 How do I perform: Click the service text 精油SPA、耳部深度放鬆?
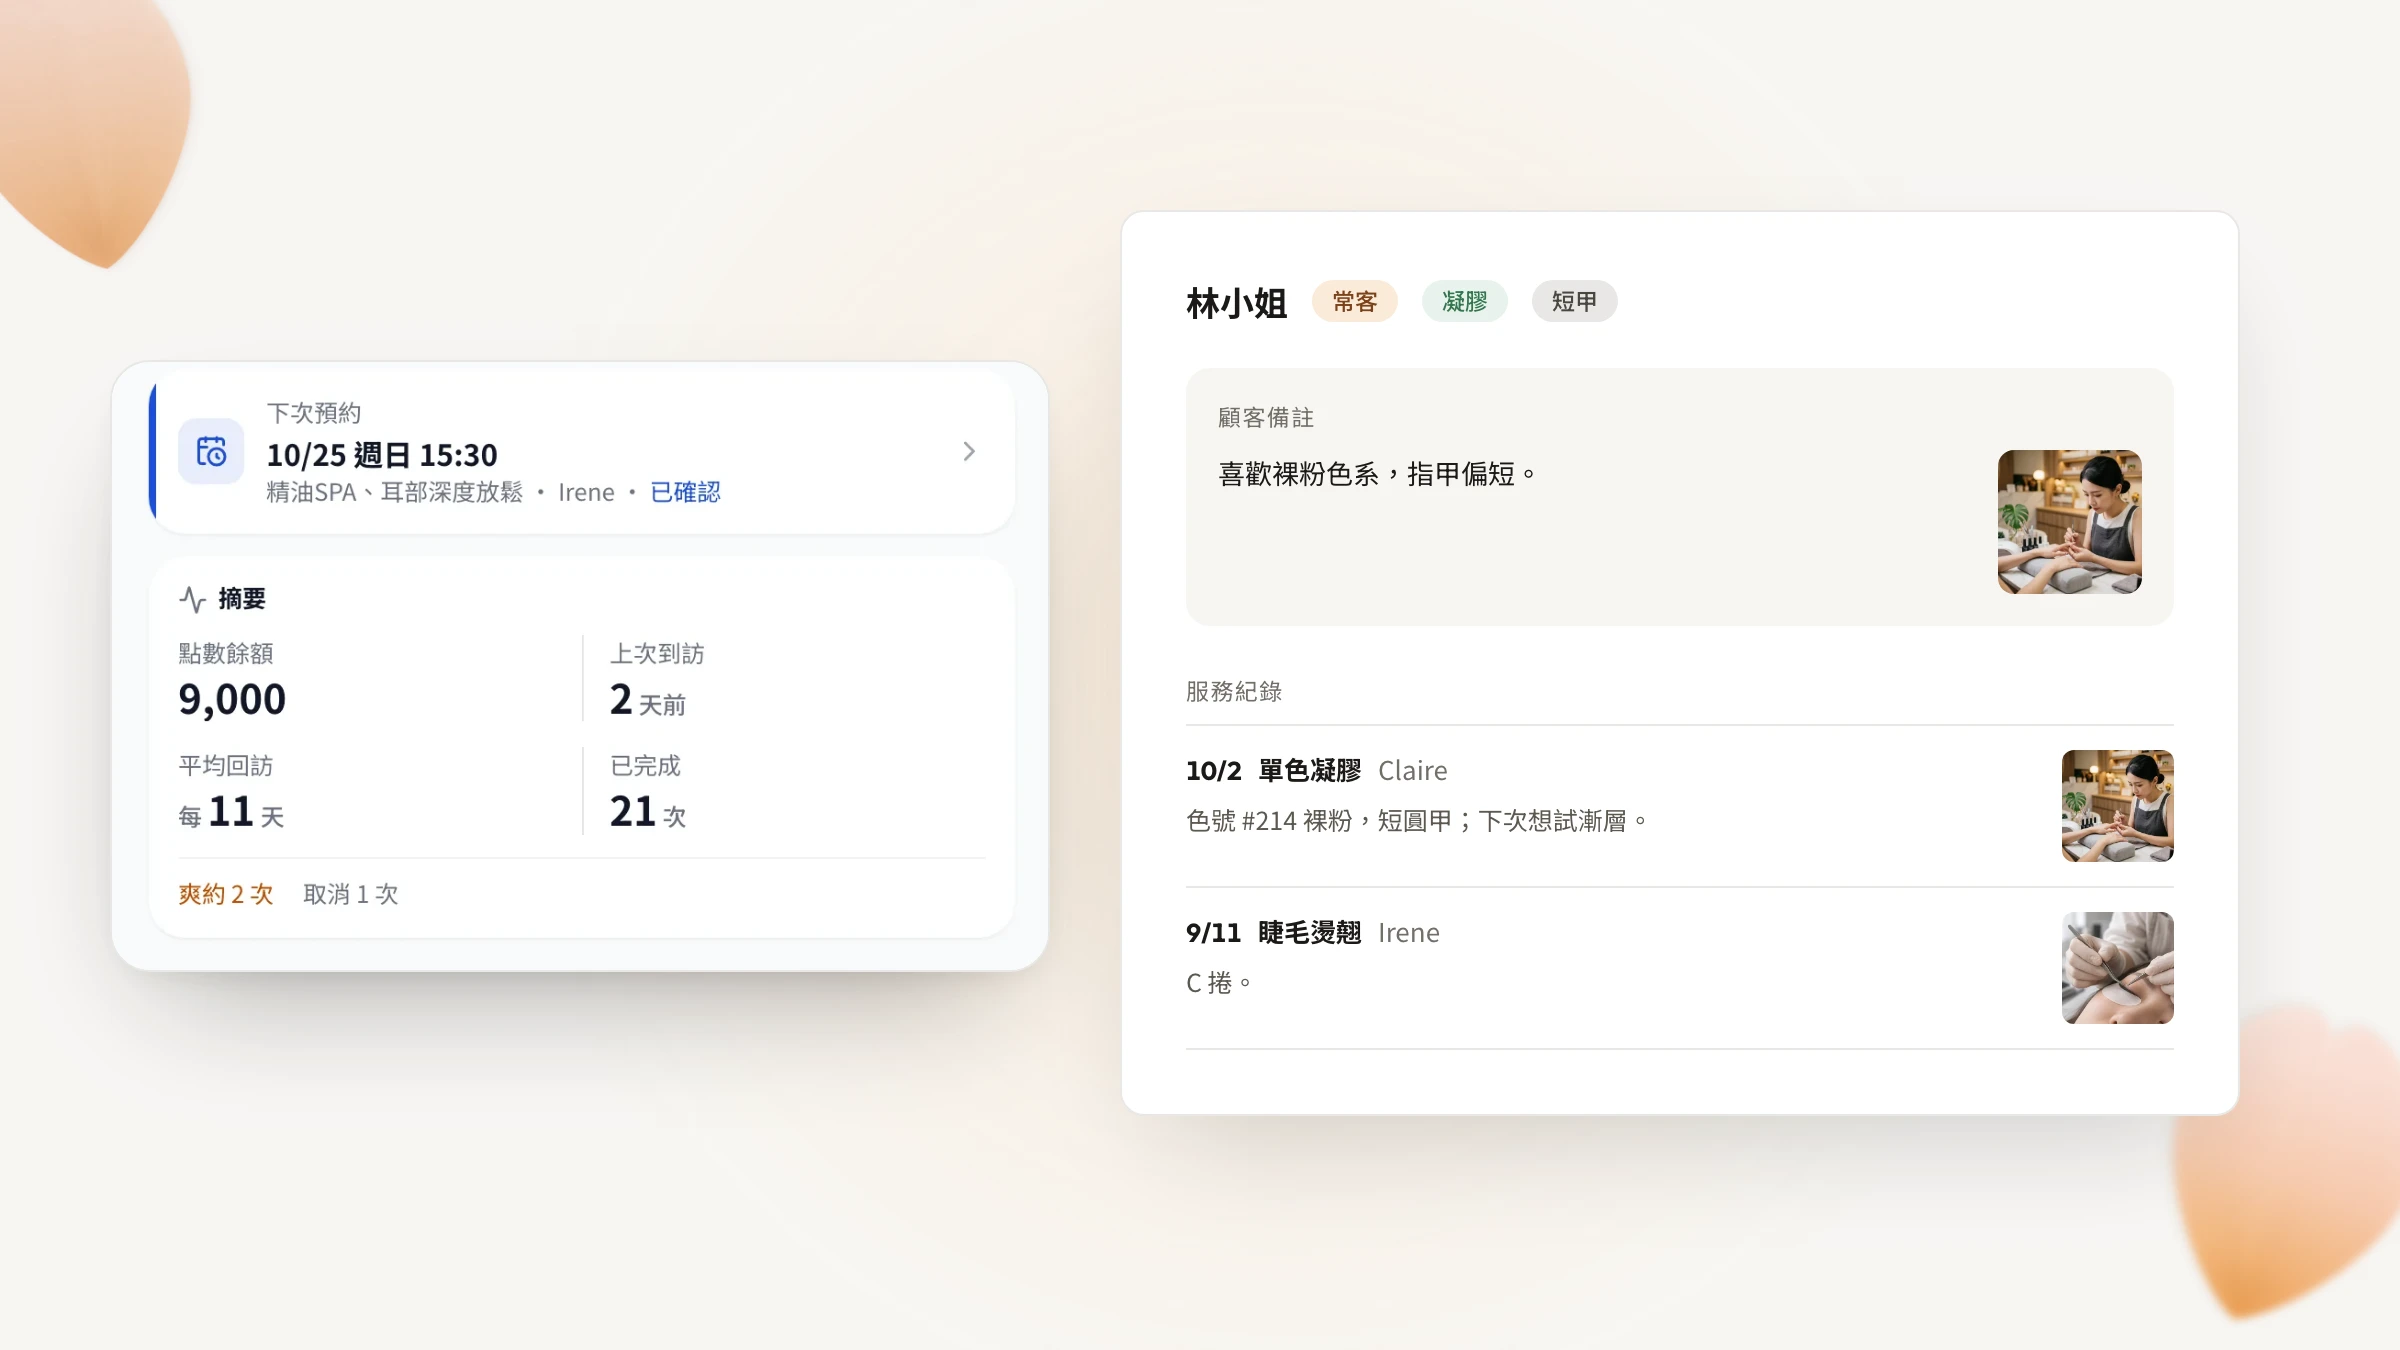(394, 492)
